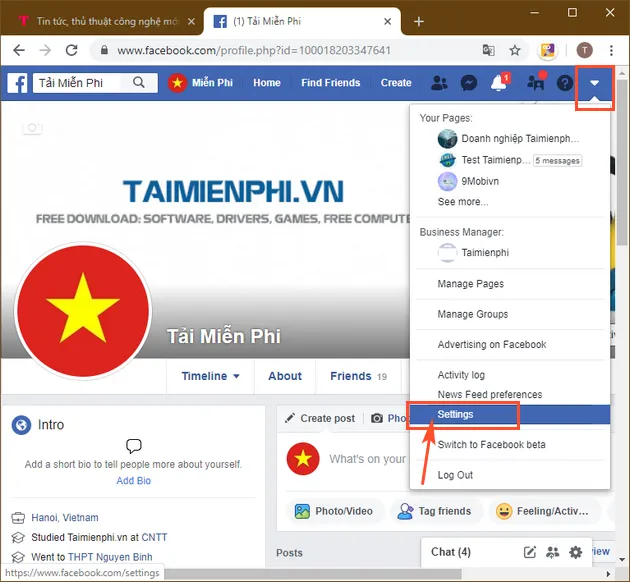Click the Chrome translate page icon
This screenshot has height=582, width=630.
tap(488, 50)
